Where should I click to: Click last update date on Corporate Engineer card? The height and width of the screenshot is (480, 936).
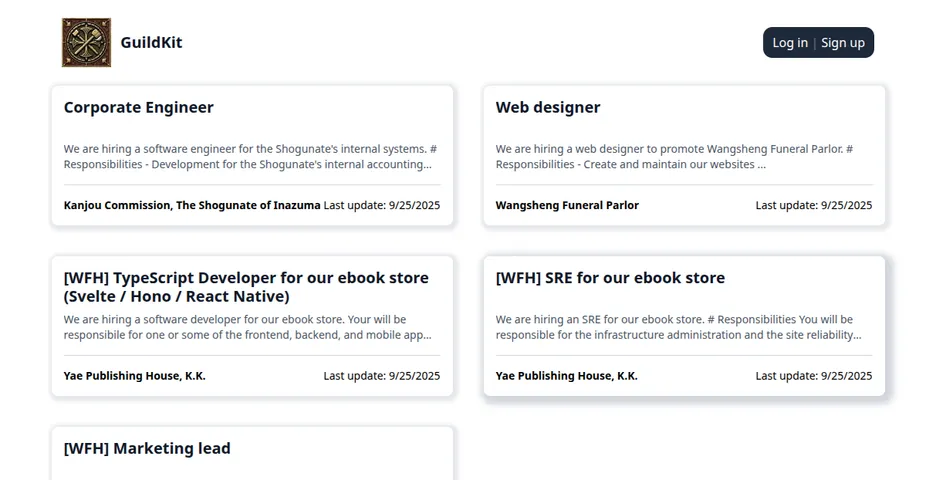[382, 205]
